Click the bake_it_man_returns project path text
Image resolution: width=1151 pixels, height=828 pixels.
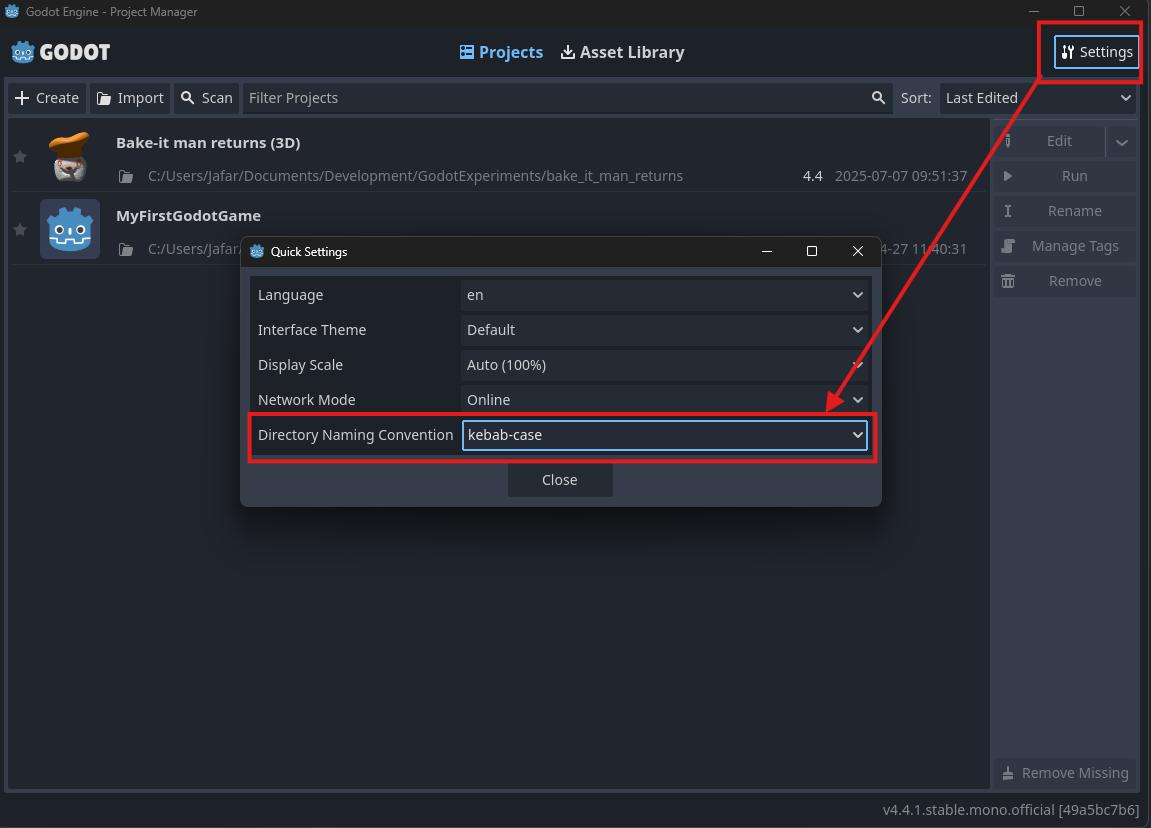[415, 176]
